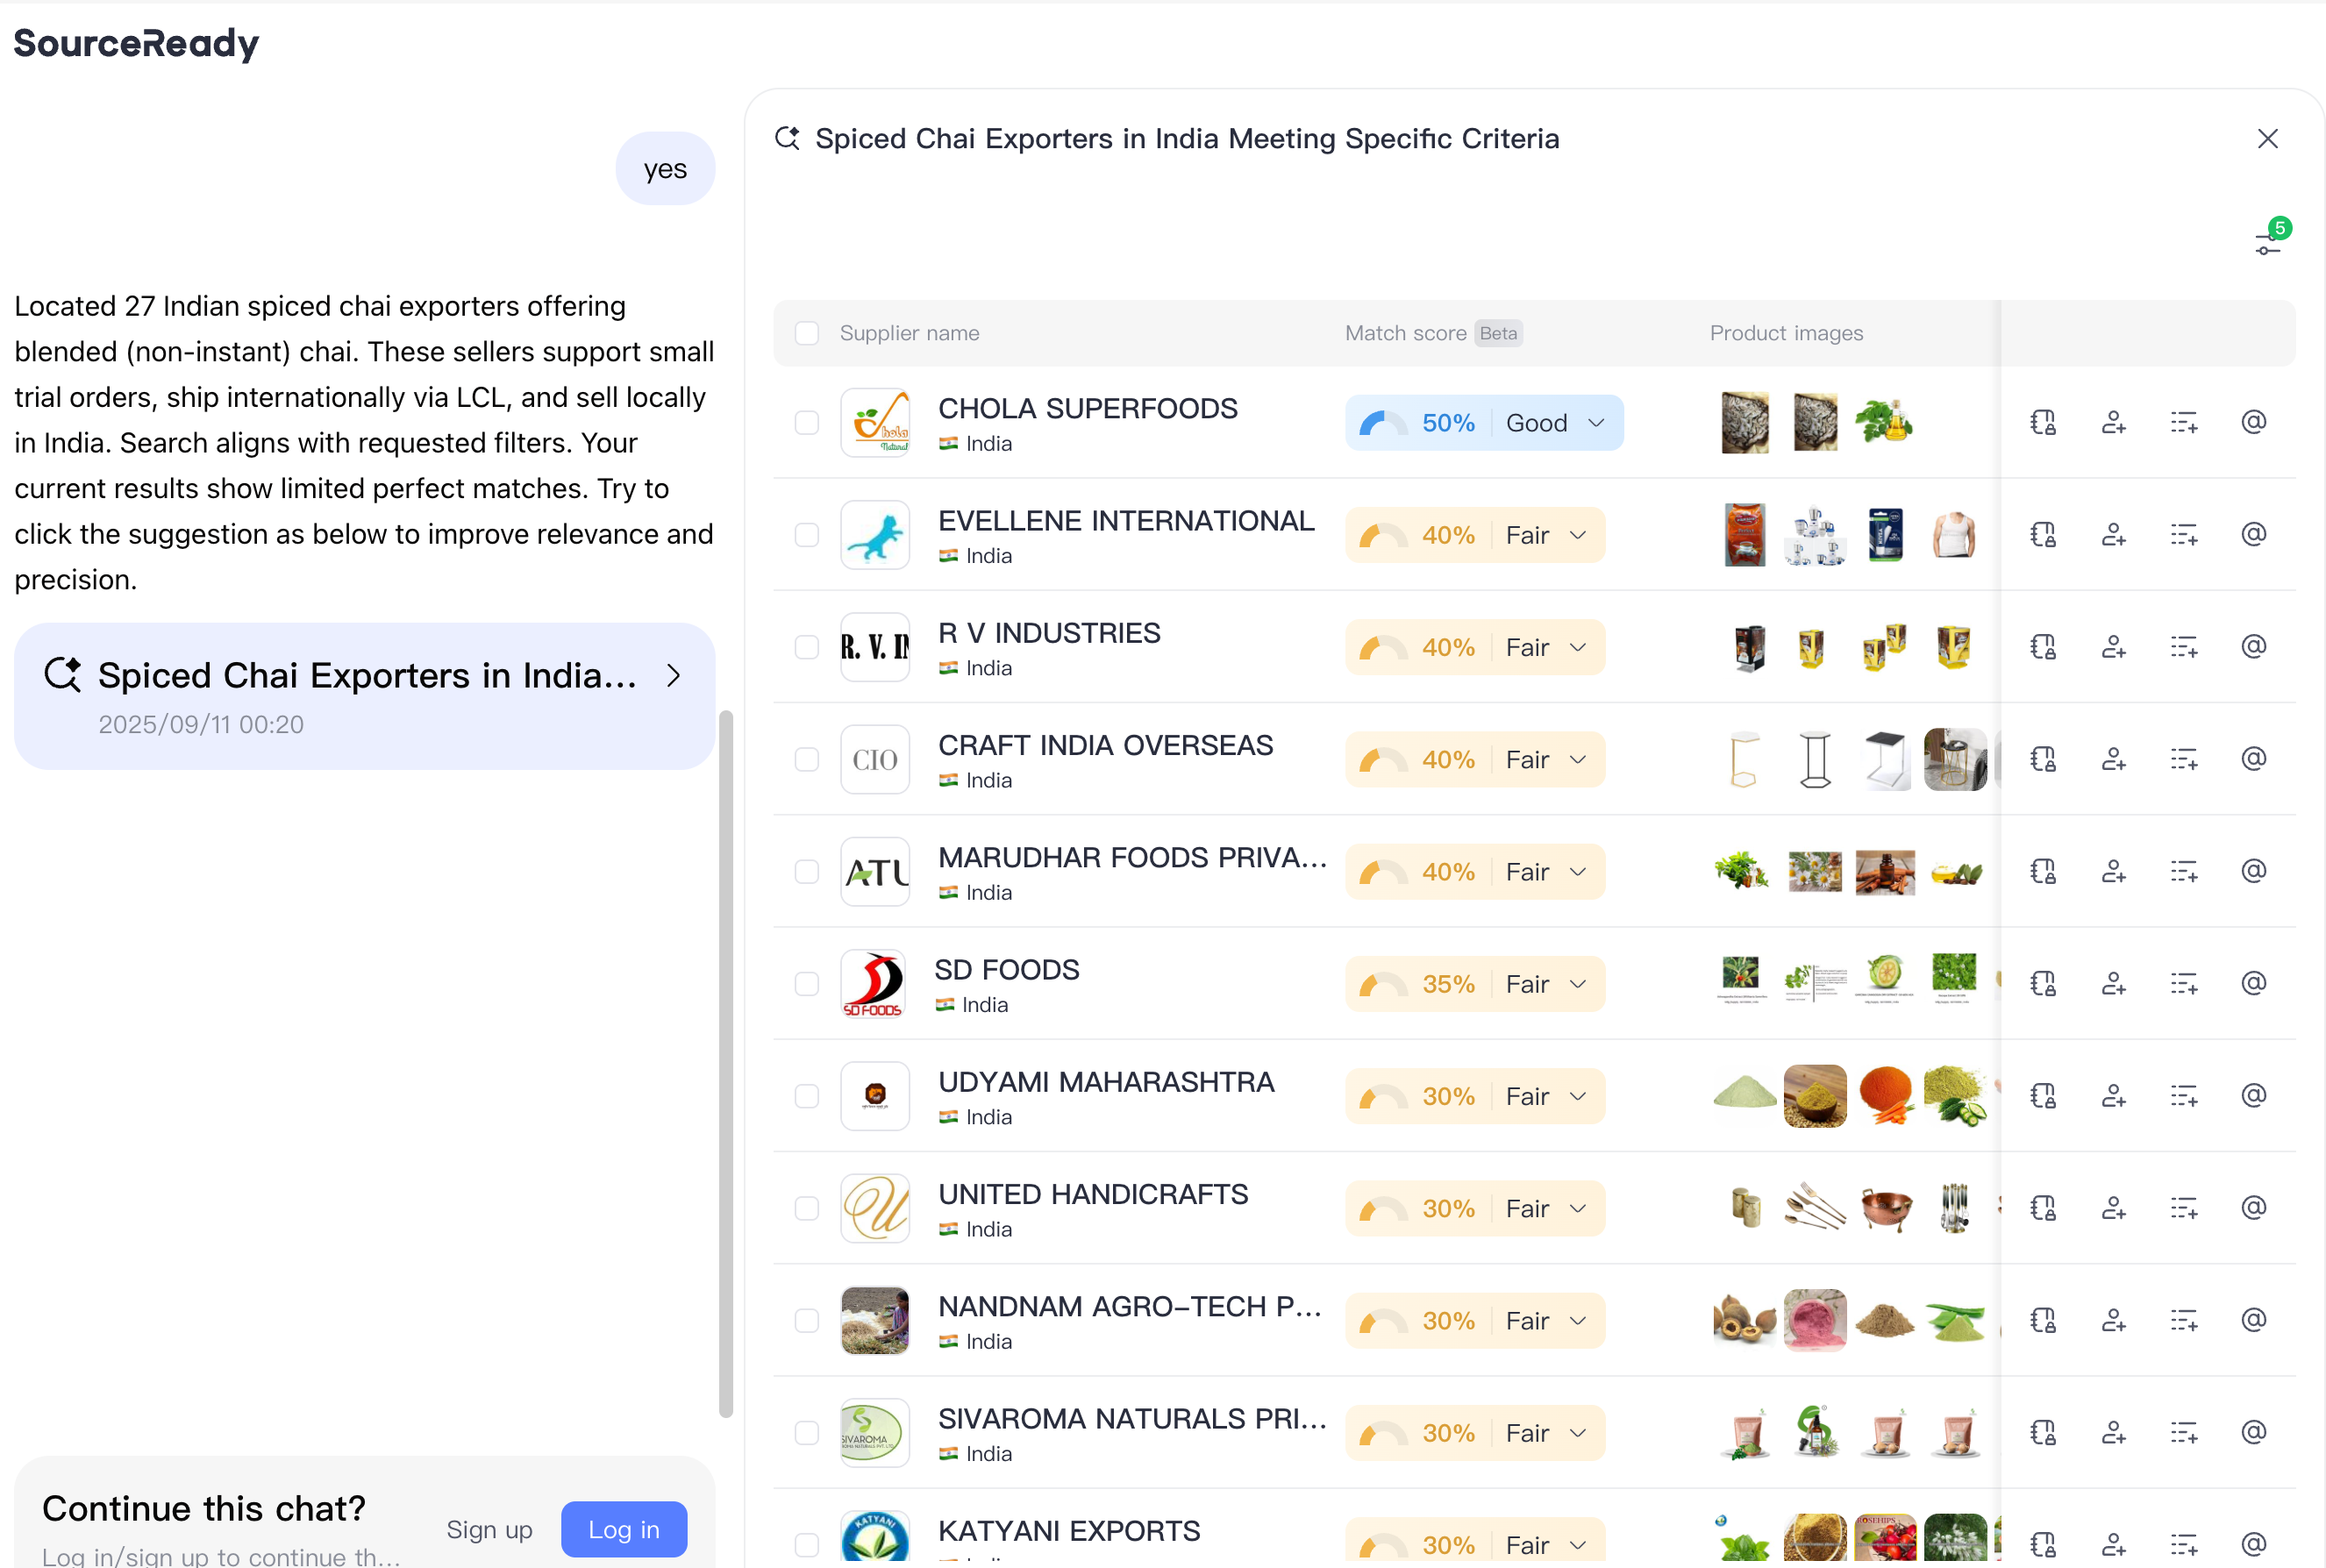Expand SIVAROMA NATURALS 30% Fair score dropdown

pyautogui.click(x=1578, y=1433)
